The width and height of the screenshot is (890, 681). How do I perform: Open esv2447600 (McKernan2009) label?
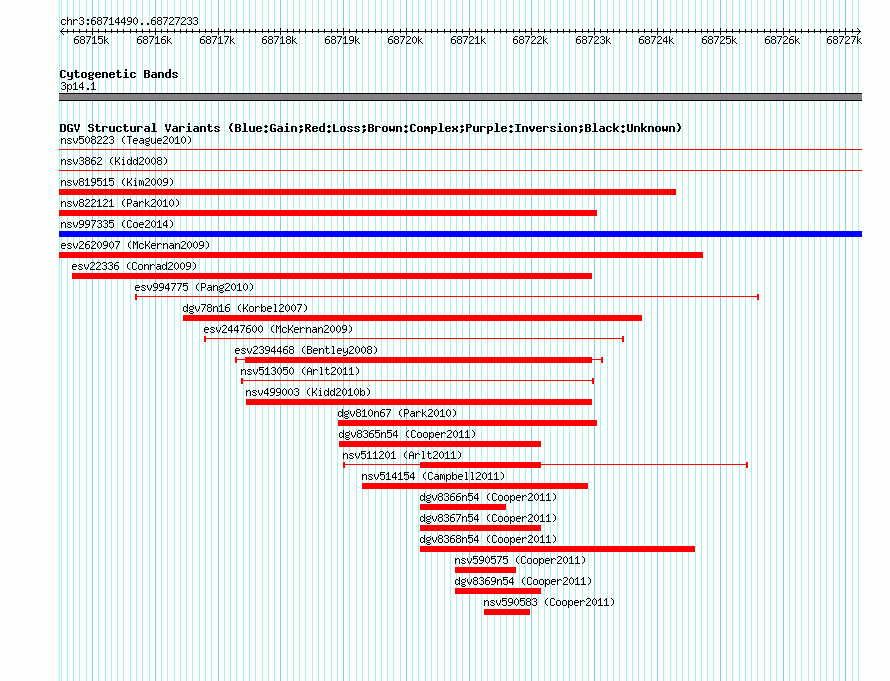click(278, 329)
